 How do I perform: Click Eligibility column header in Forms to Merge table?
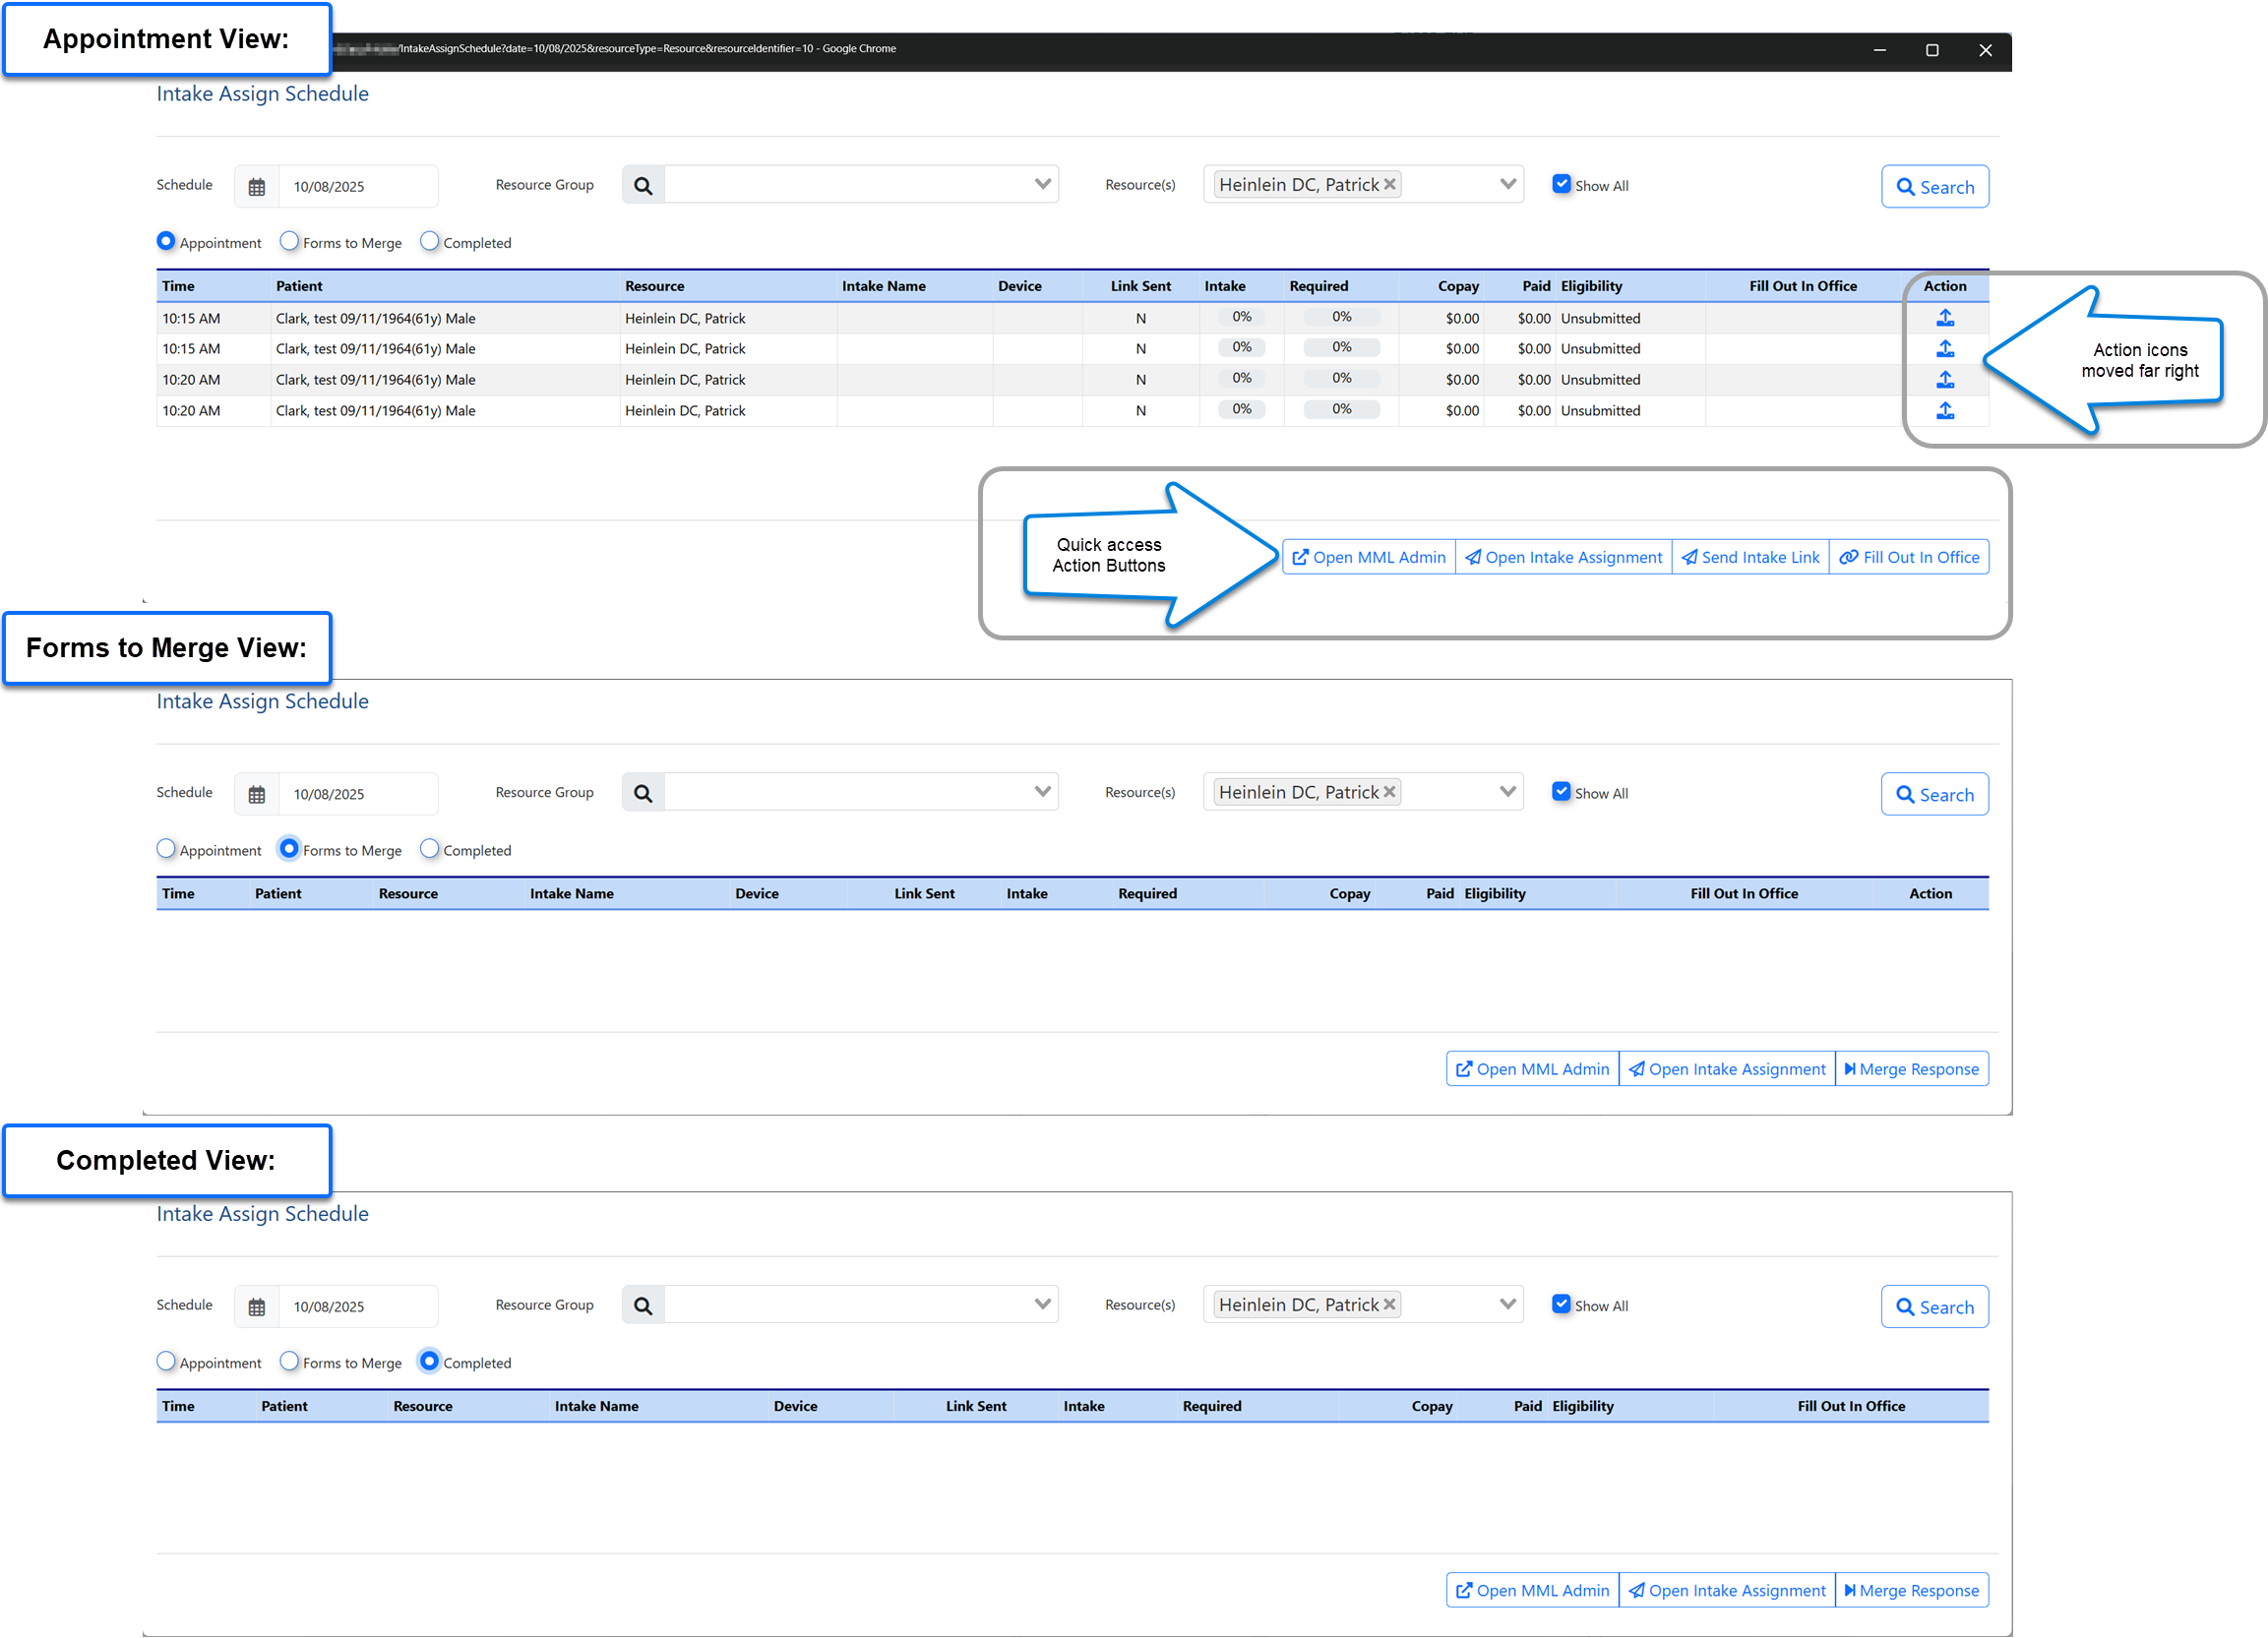click(x=1494, y=893)
